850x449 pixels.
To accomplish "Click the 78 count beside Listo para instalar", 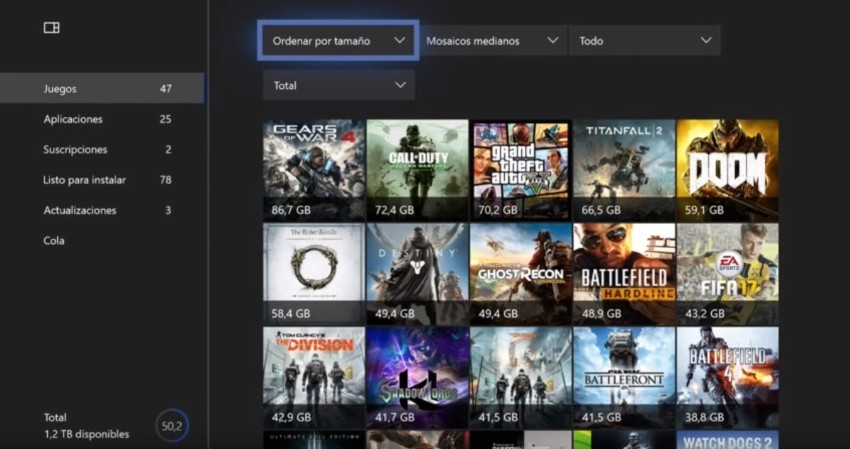I will click(x=166, y=179).
